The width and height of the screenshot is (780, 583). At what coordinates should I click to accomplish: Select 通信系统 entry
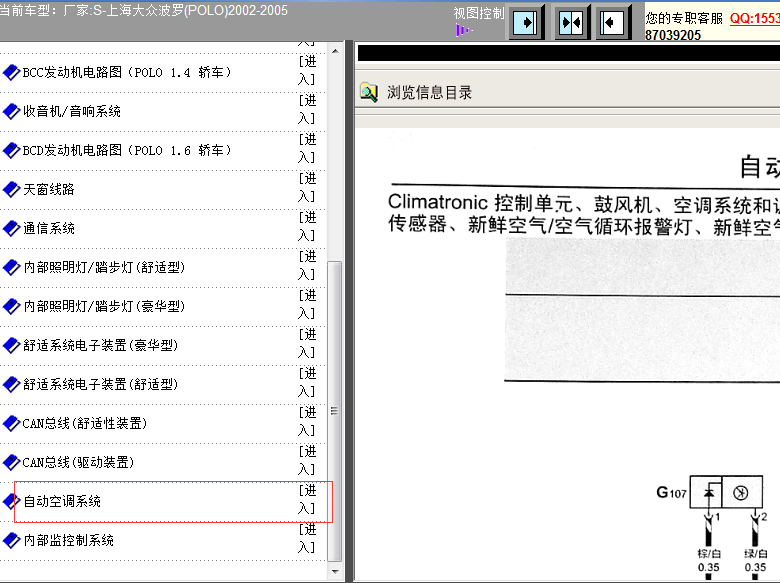[49, 228]
